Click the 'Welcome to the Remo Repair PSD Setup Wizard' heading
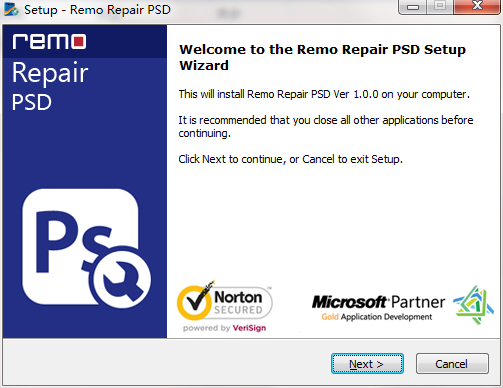The width and height of the screenshot is (503, 388). (322, 57)
